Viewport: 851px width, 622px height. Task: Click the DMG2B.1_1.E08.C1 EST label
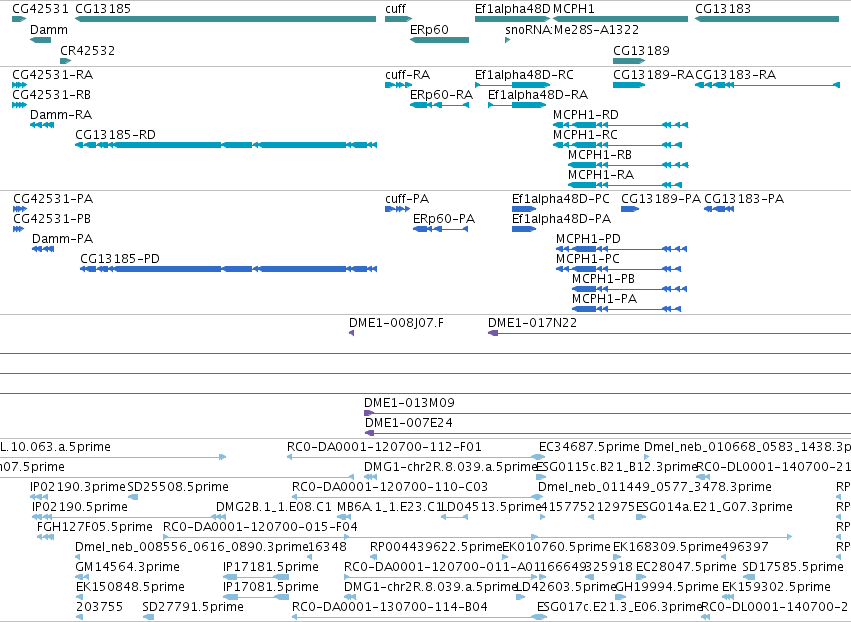(x=274, y=507)
